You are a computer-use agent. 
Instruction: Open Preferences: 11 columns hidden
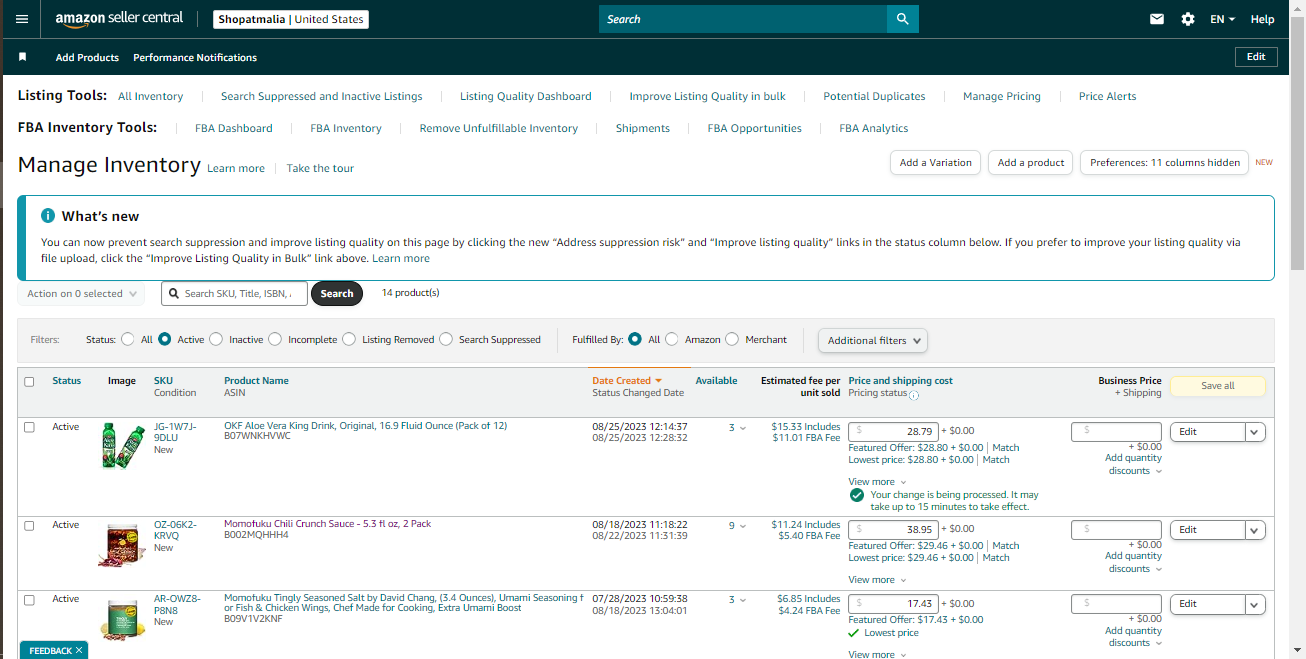pos(1164,163)
